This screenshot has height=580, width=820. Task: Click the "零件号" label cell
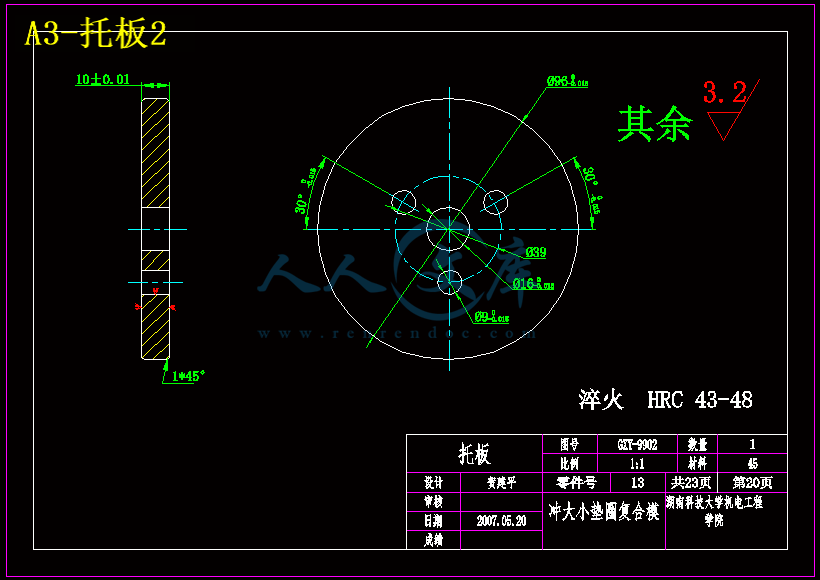point(576,483)
